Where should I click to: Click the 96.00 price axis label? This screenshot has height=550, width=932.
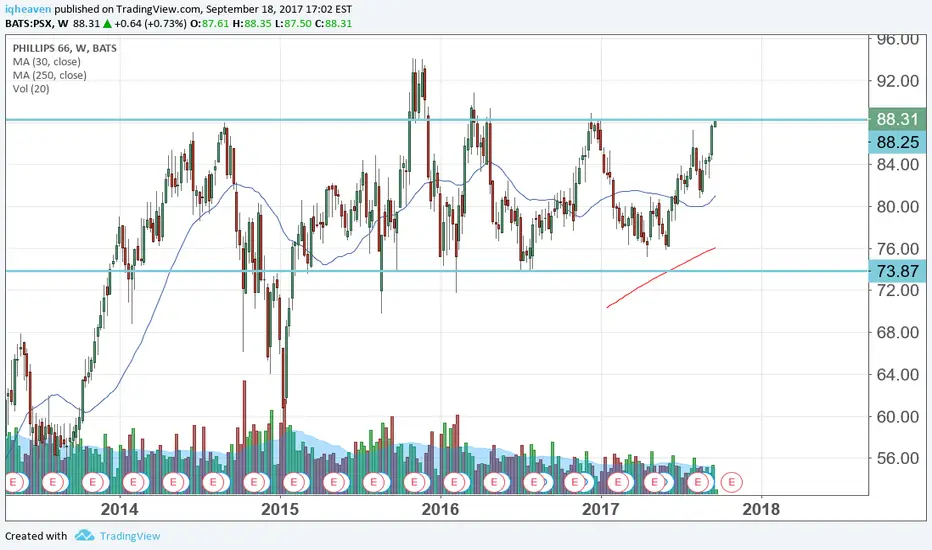click(898, 40)
